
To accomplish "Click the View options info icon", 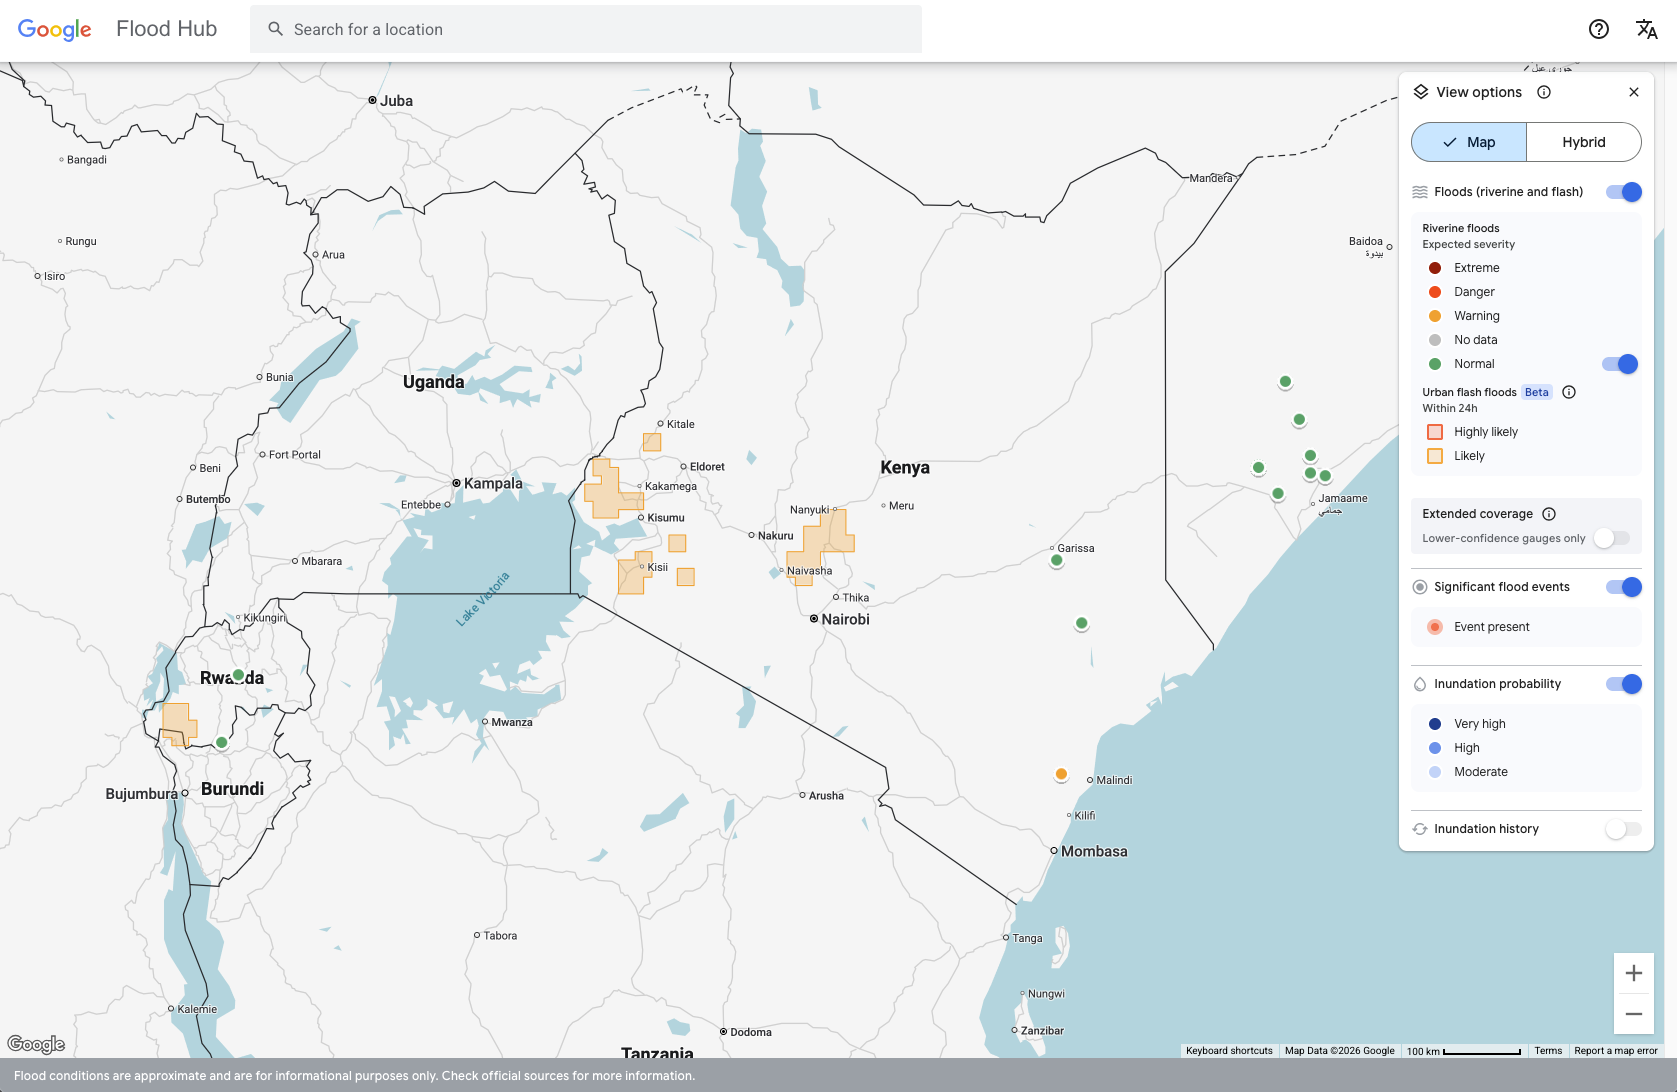I will click(x=1544, y=92).
